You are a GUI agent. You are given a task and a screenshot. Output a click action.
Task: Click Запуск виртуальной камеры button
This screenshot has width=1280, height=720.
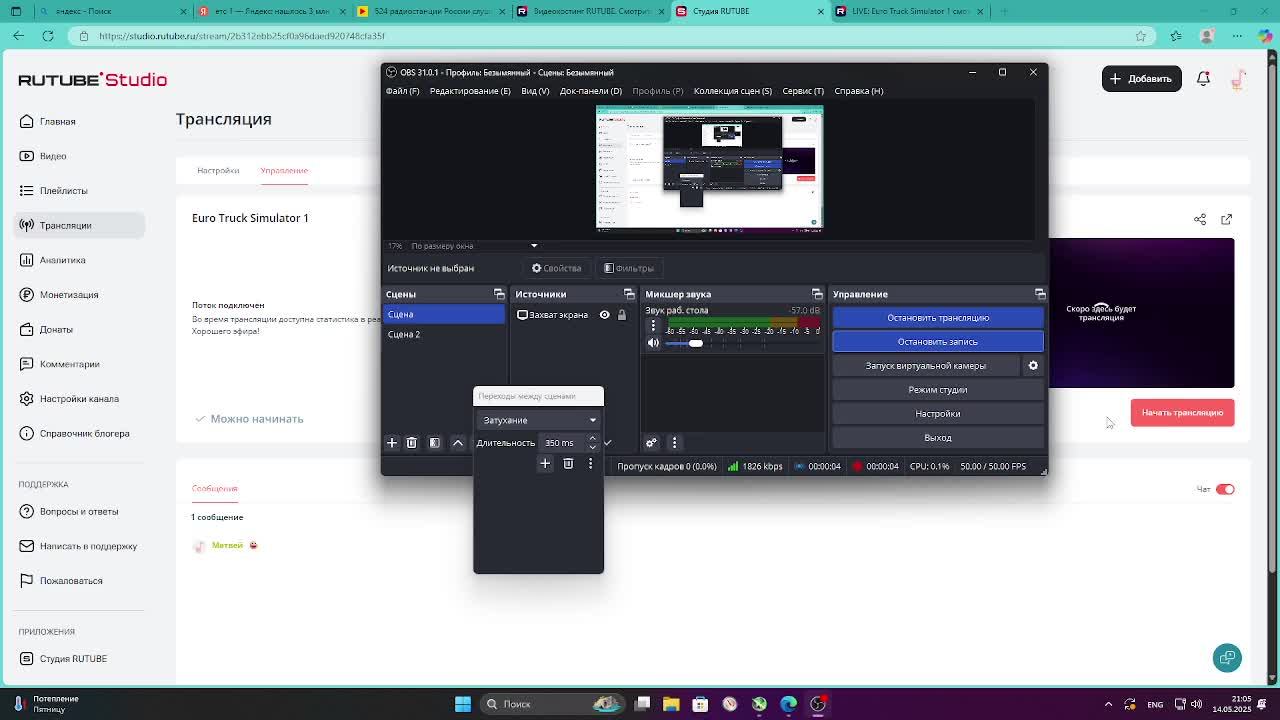coord(926,366)
